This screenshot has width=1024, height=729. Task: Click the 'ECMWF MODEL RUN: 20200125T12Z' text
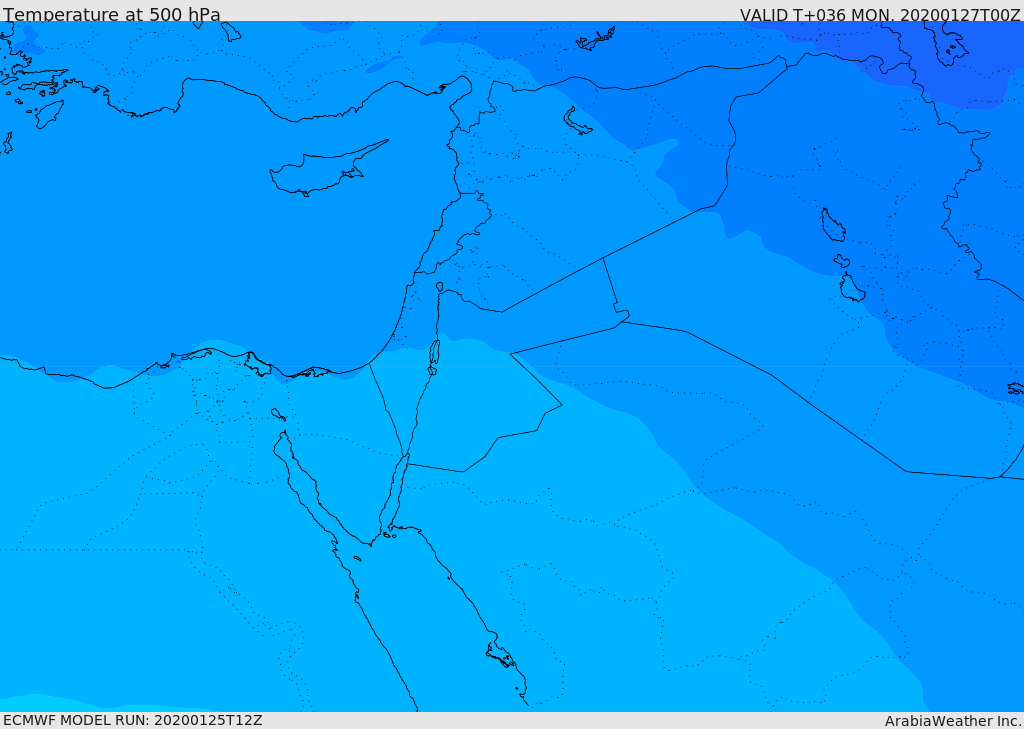tap(133, 720)
